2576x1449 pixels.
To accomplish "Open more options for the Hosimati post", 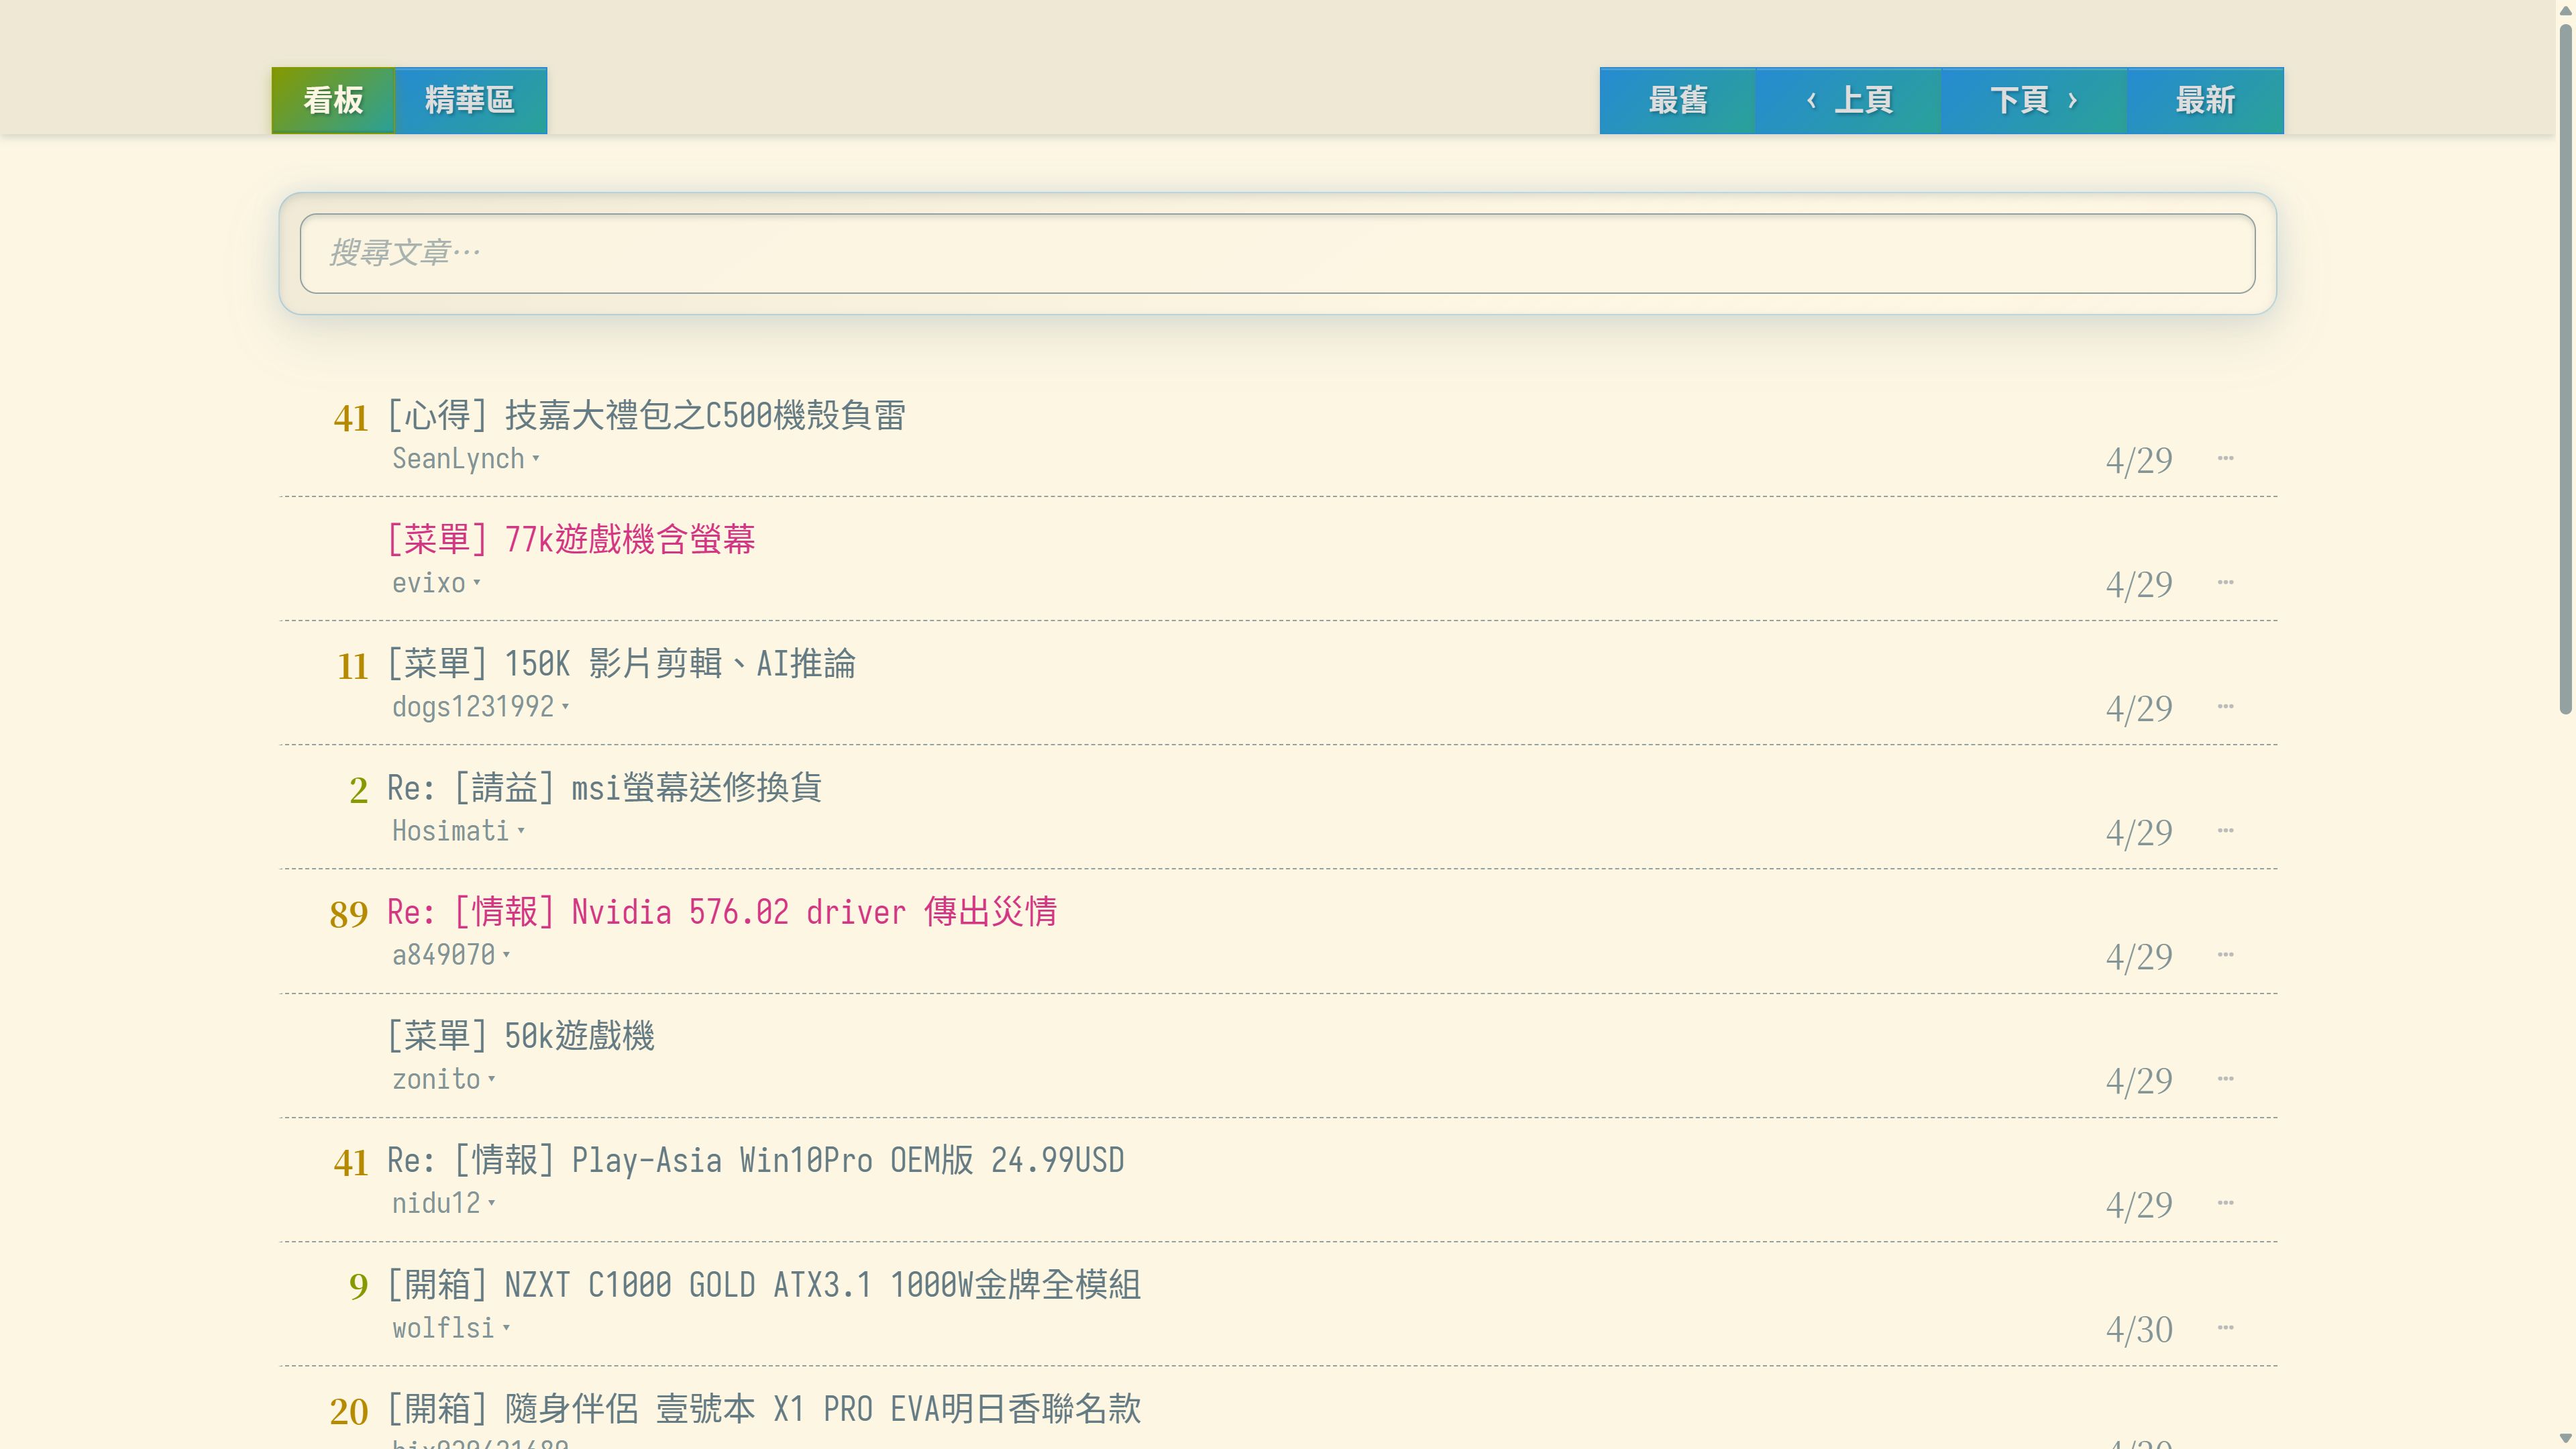I will click(2225, 830).
